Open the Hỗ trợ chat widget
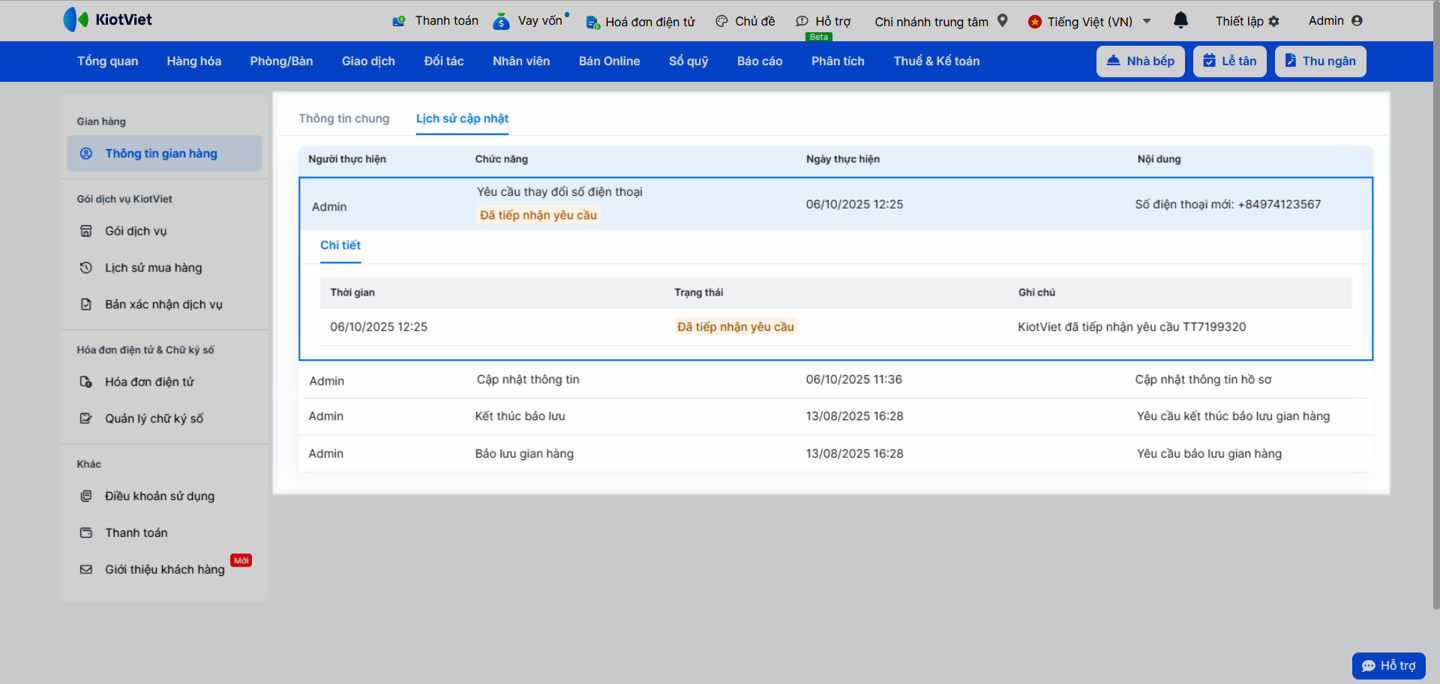1440x684 pixels. point(1388,666)
